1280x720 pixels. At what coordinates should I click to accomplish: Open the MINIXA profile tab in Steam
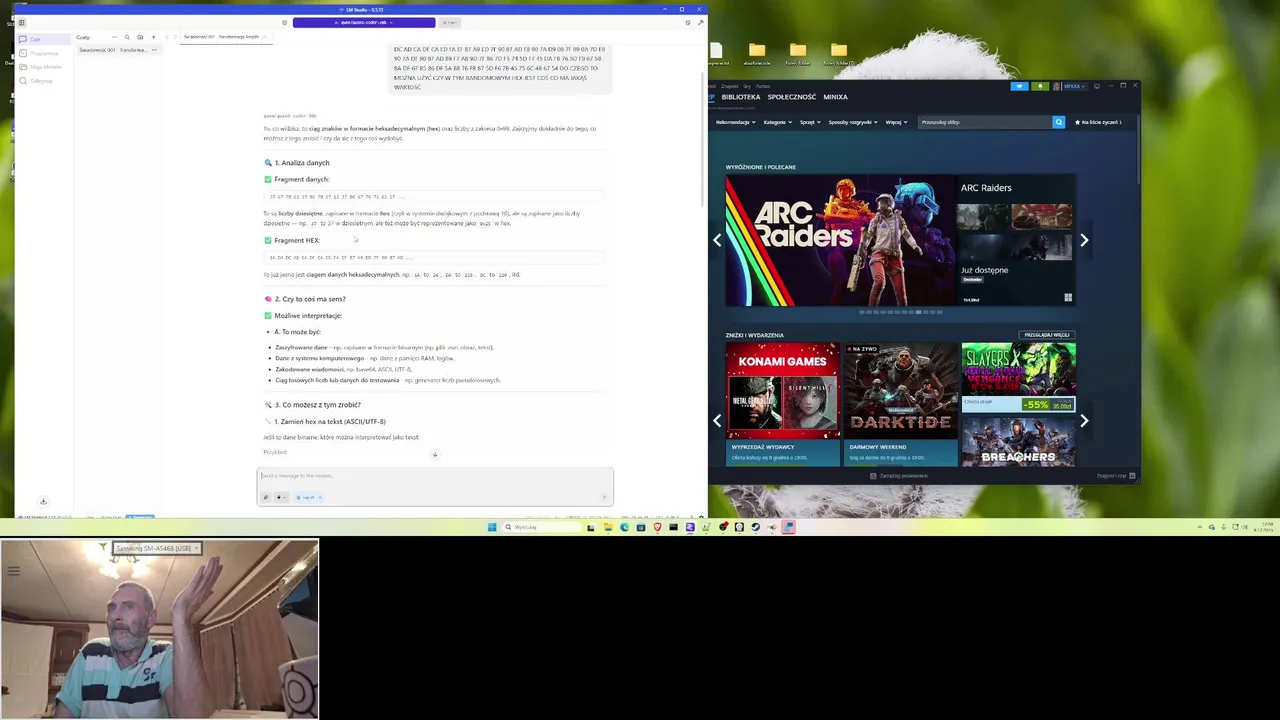(x=835, y=97)
